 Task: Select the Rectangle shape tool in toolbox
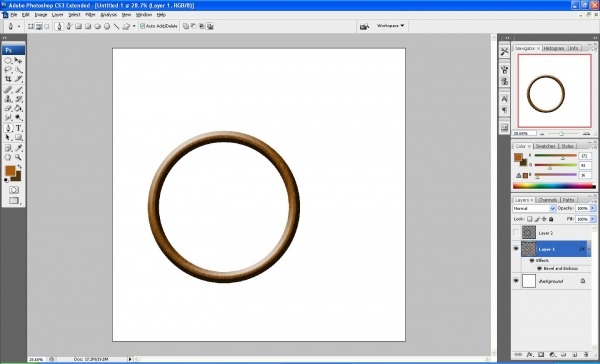click(x=18, y=137)
